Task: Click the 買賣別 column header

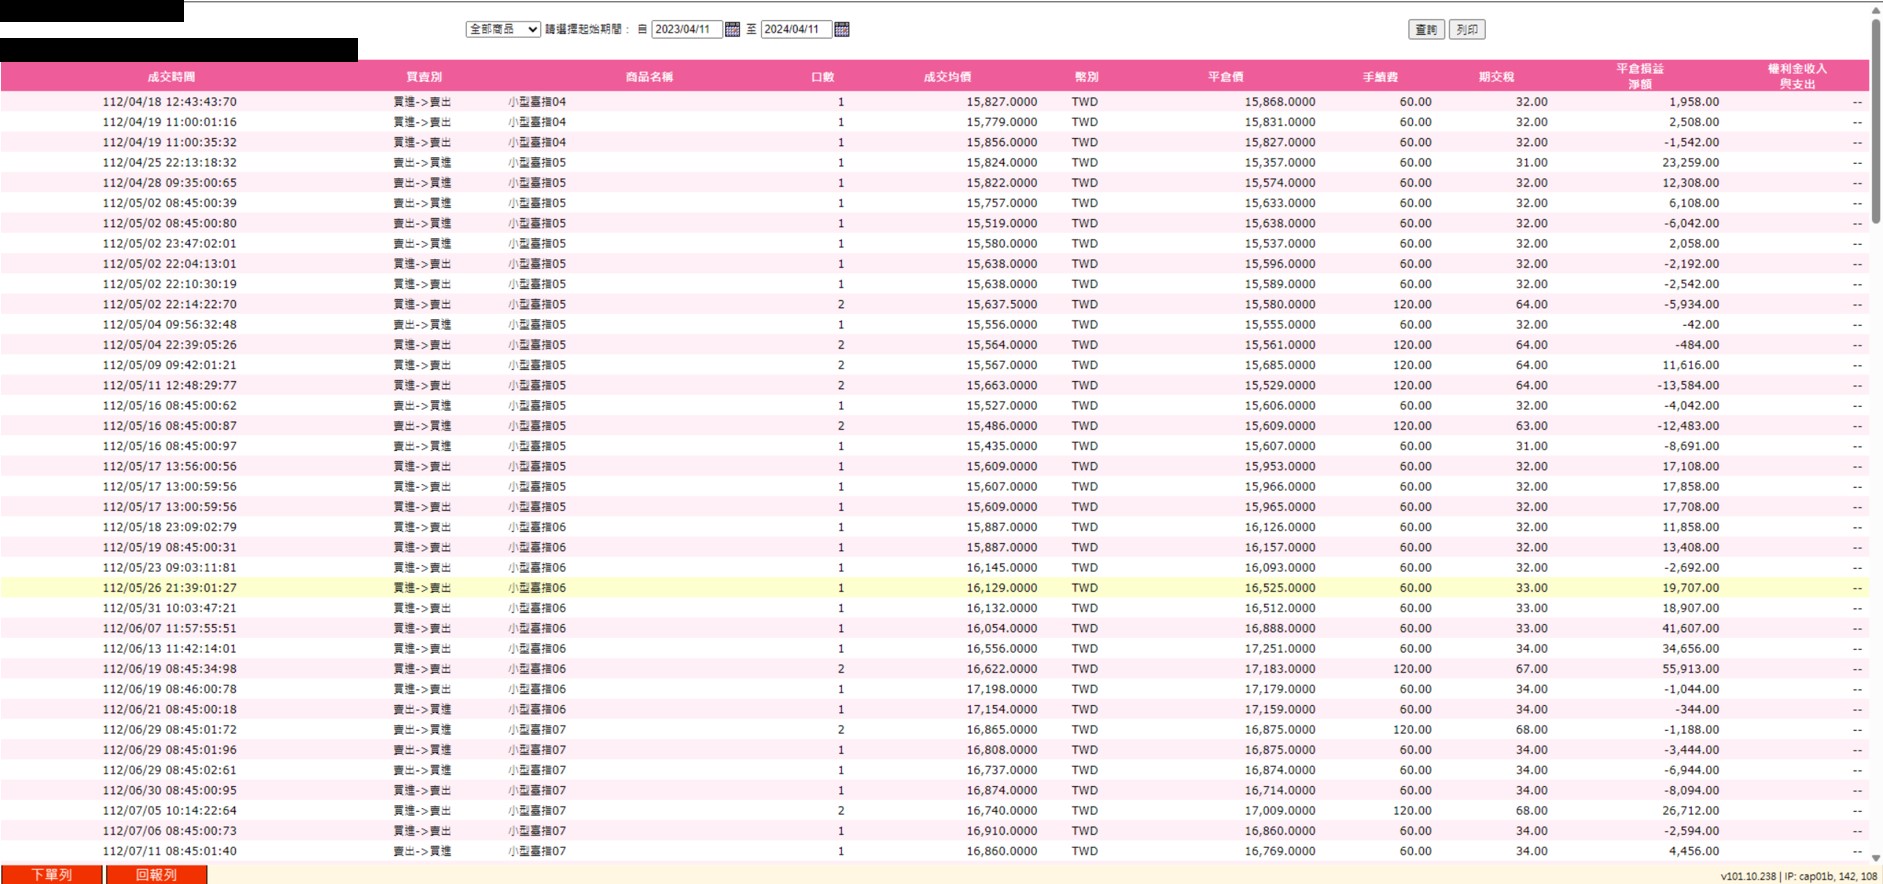Action: (424, 77)
